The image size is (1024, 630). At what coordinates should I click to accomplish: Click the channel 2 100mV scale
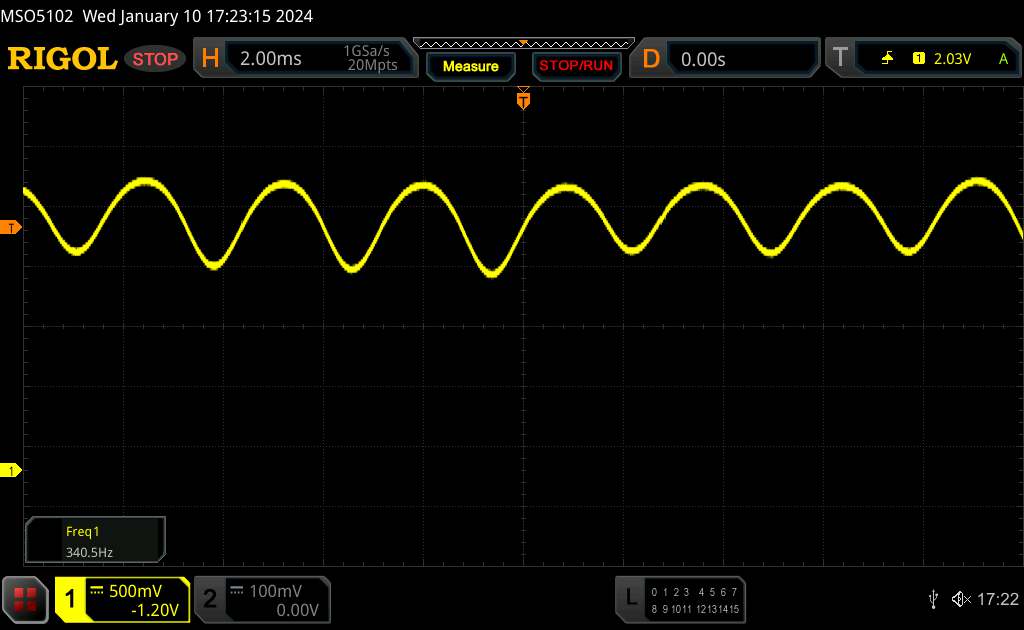276,591
